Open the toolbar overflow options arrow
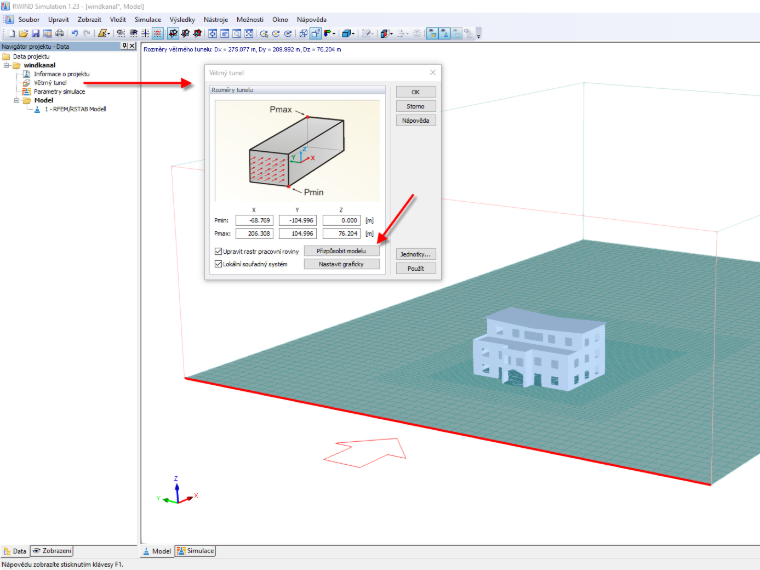 [478, 34]
